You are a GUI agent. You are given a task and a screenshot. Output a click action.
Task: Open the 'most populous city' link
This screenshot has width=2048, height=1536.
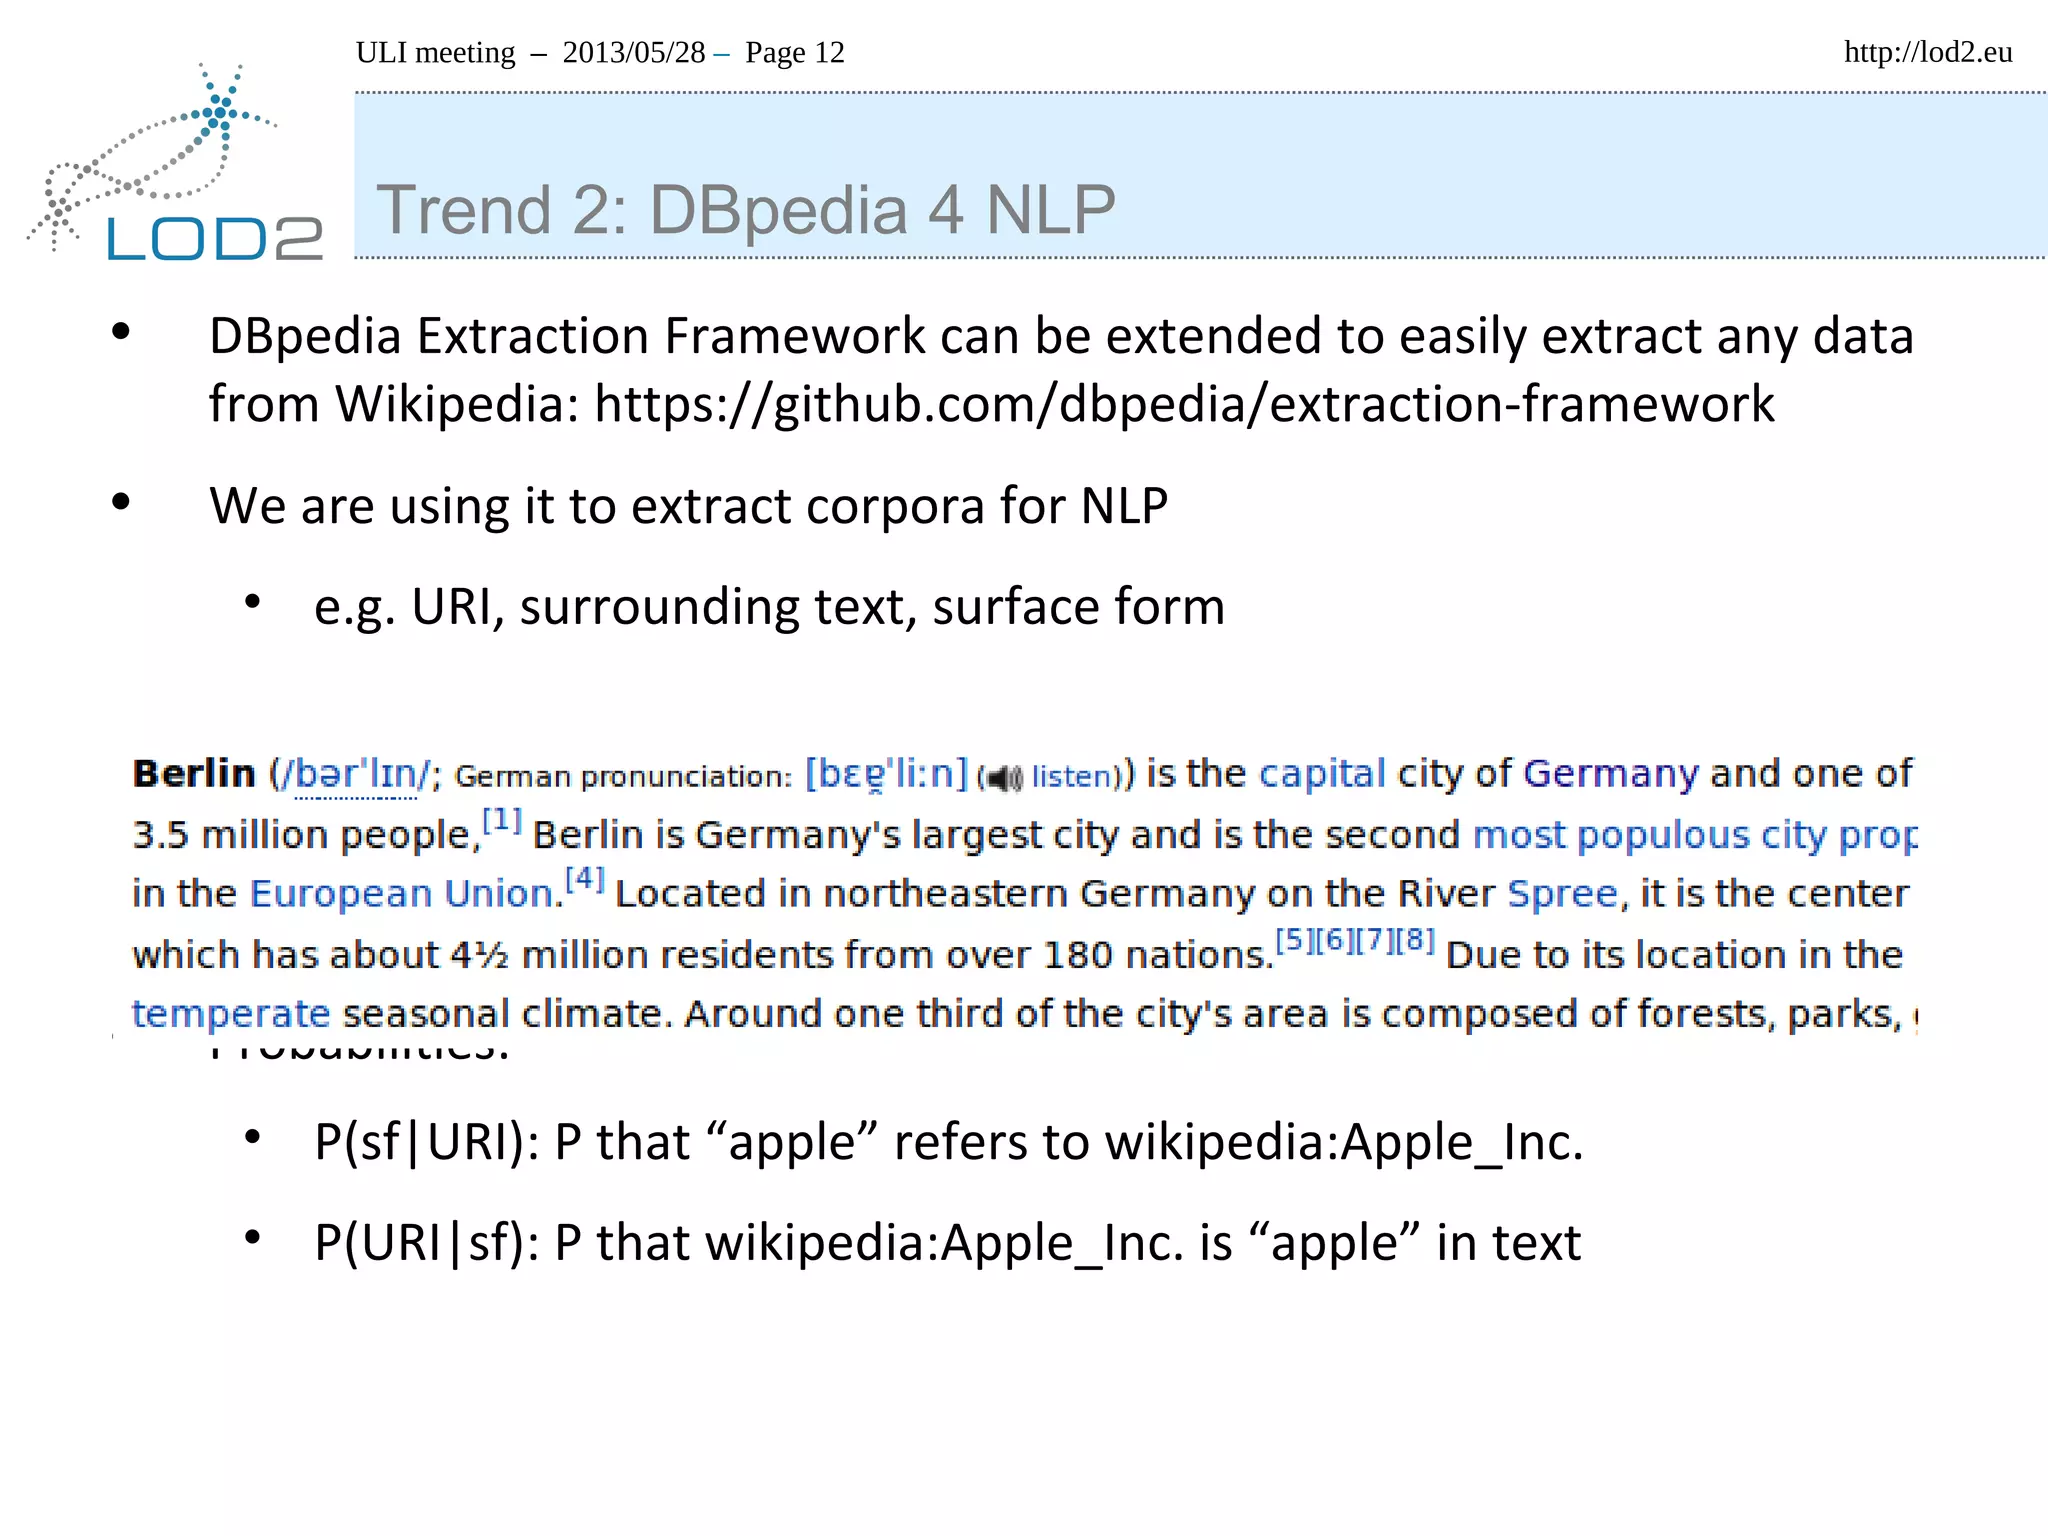(x=1696, y=835)
